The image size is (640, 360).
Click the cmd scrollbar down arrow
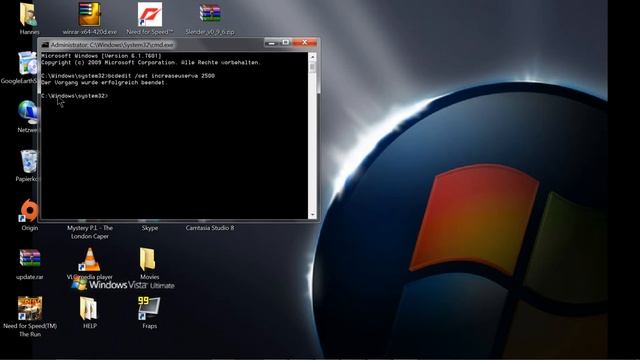(313, 215)
